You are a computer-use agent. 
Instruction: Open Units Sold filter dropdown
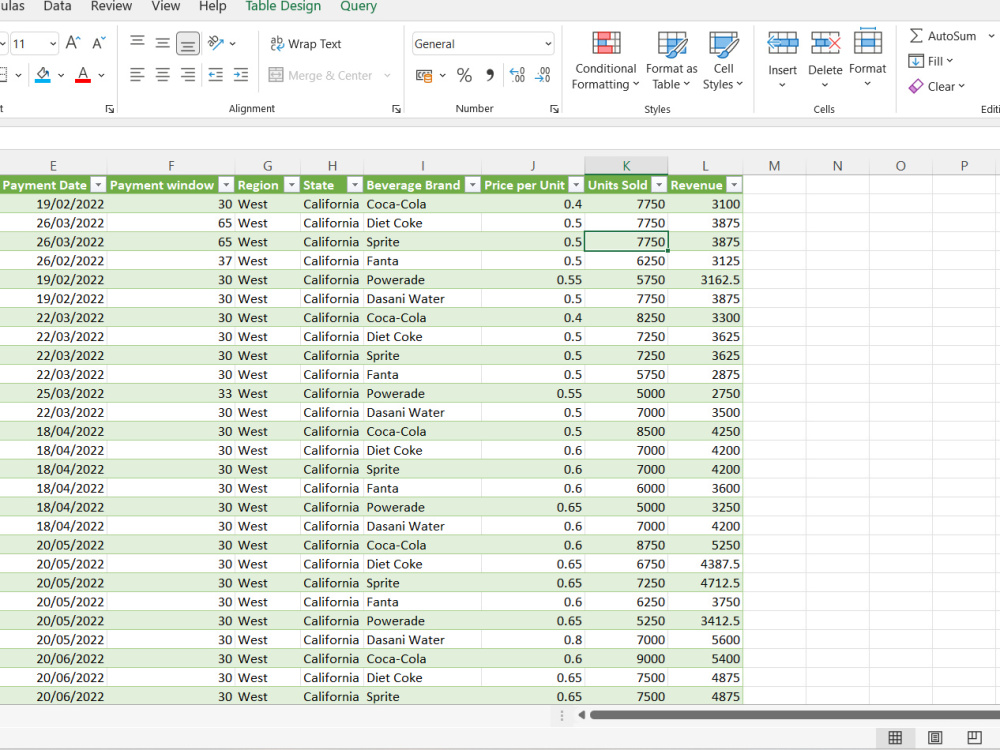tap(659, 185)
